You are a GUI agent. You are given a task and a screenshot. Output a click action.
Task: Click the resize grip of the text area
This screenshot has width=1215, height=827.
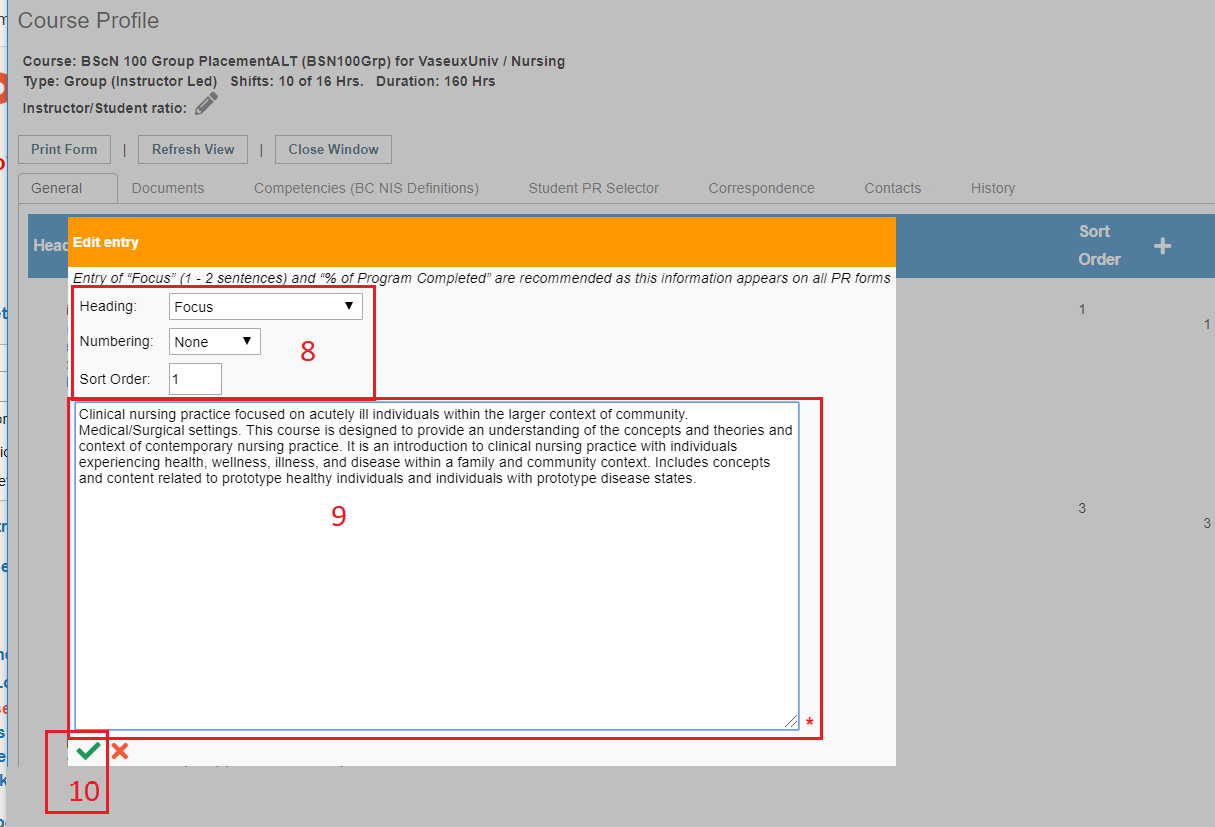pos(791,721)
